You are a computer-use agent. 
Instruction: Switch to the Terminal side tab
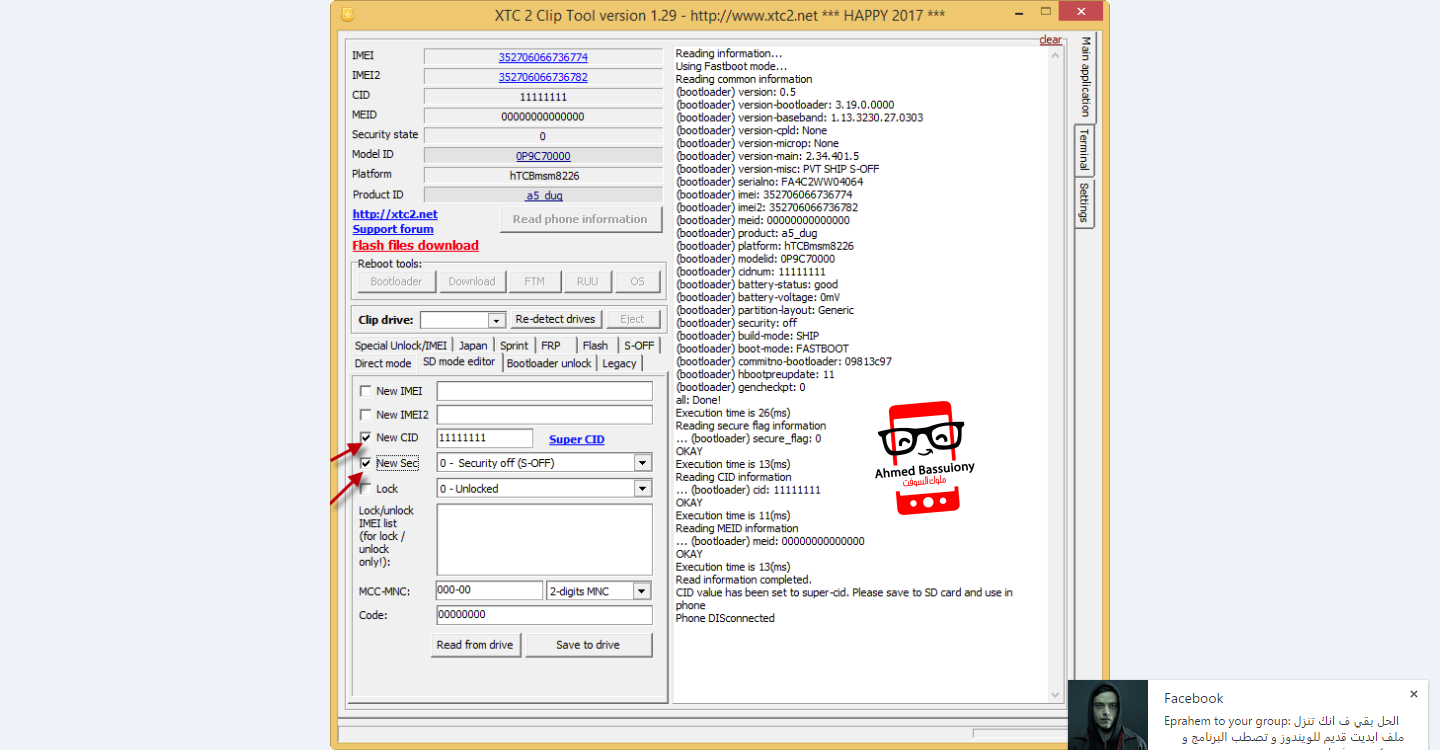tap(1084, 150)
